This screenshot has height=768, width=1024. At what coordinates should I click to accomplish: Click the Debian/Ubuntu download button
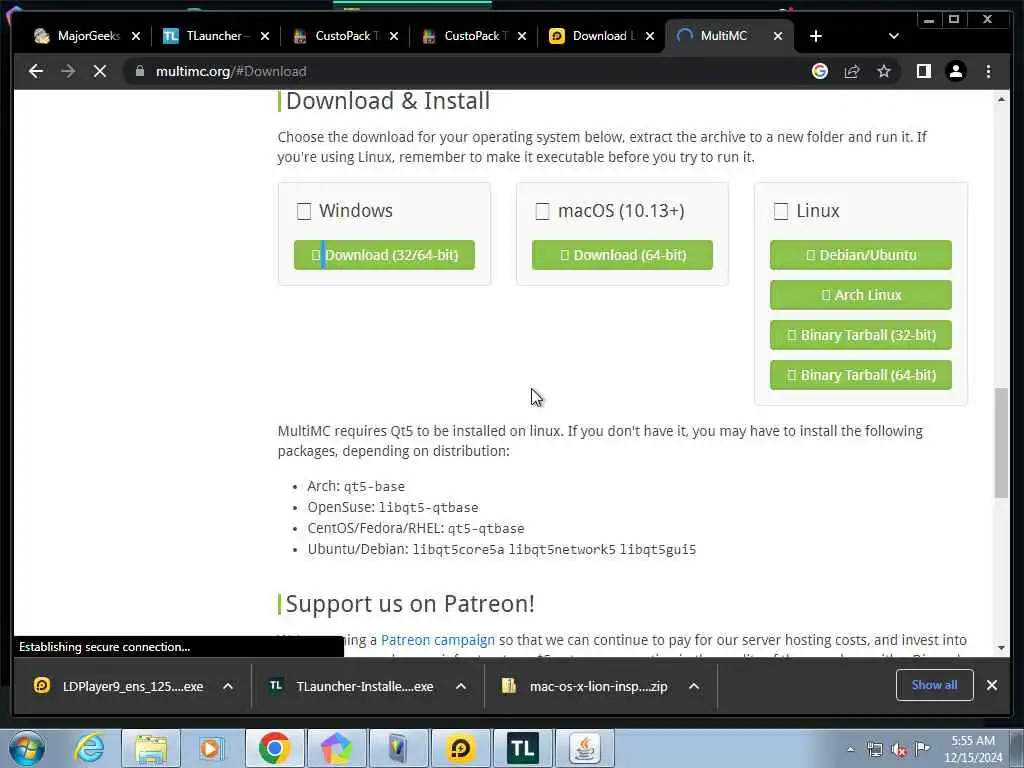pyautogui.click(x=861, y=255)
